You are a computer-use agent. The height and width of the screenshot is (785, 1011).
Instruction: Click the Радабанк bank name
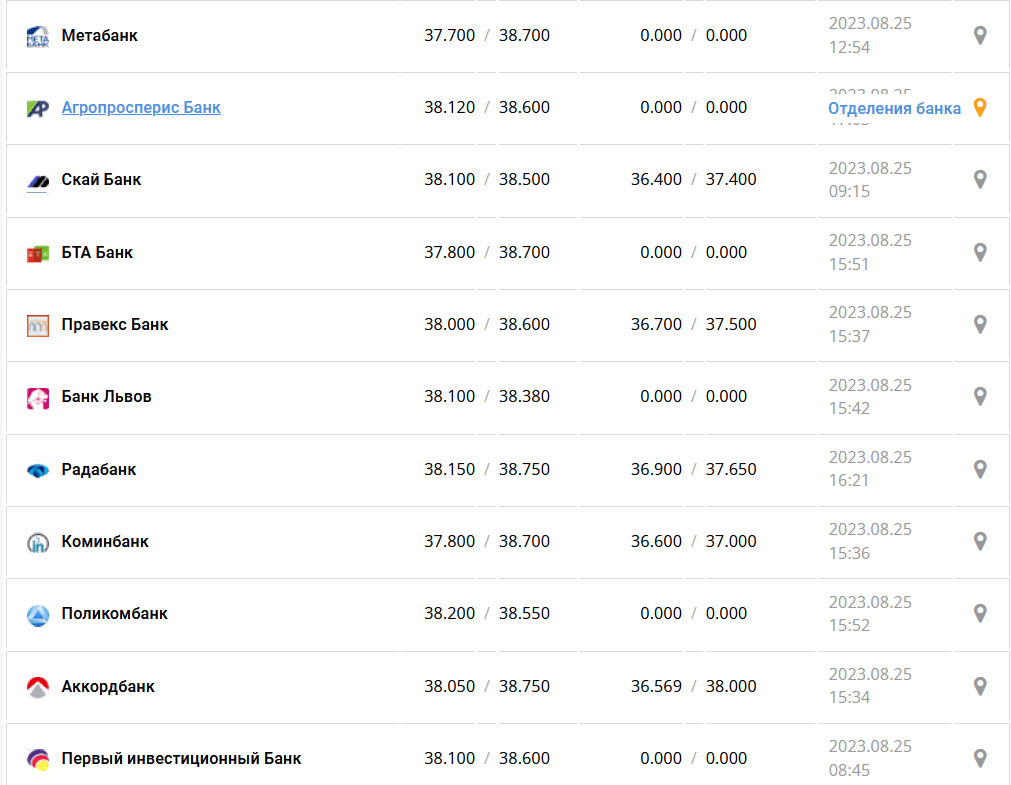99,470
